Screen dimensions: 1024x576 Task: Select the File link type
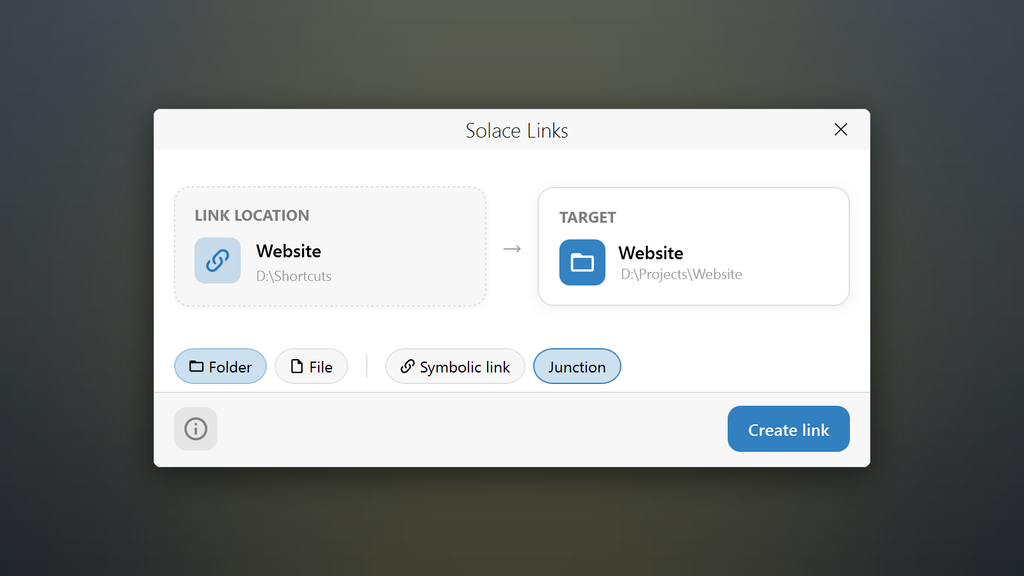[312, 366]
